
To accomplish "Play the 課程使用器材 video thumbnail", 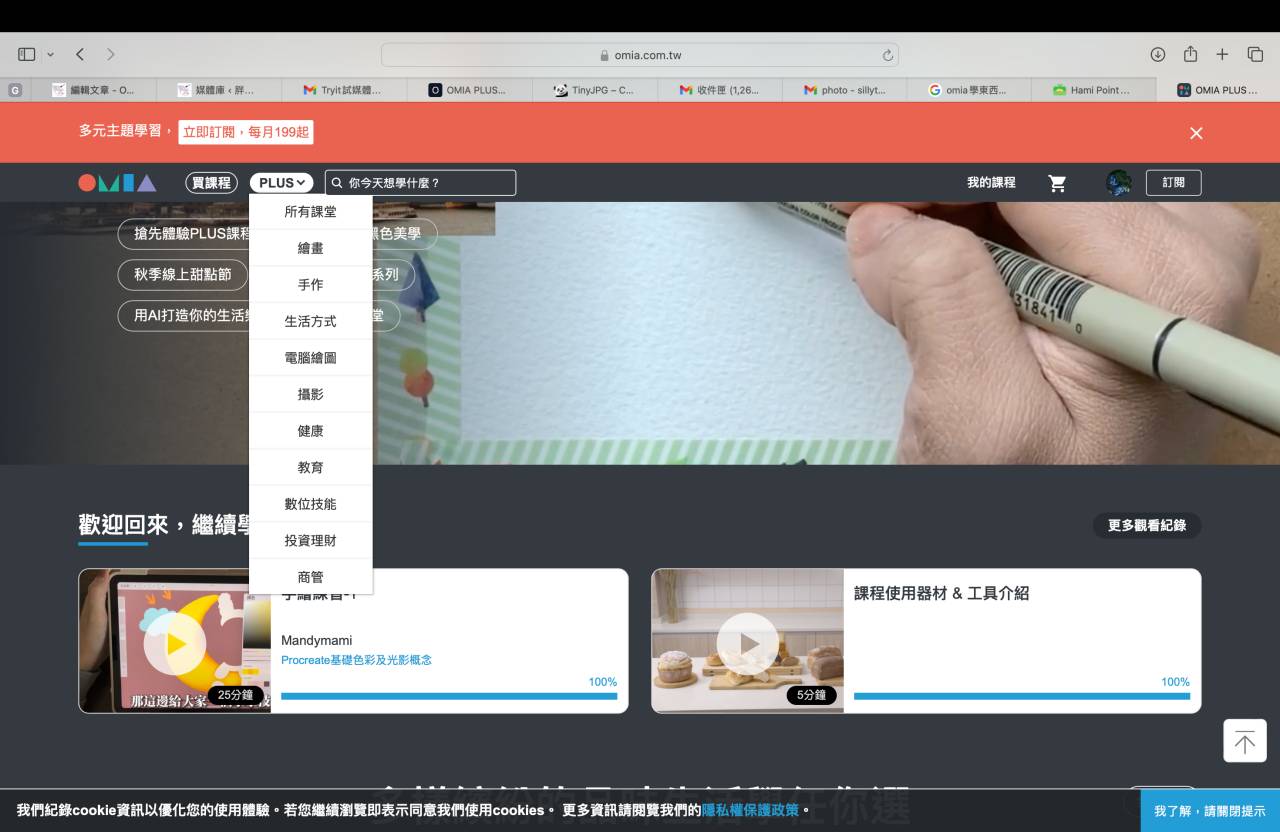I will [x=747, y=643].
